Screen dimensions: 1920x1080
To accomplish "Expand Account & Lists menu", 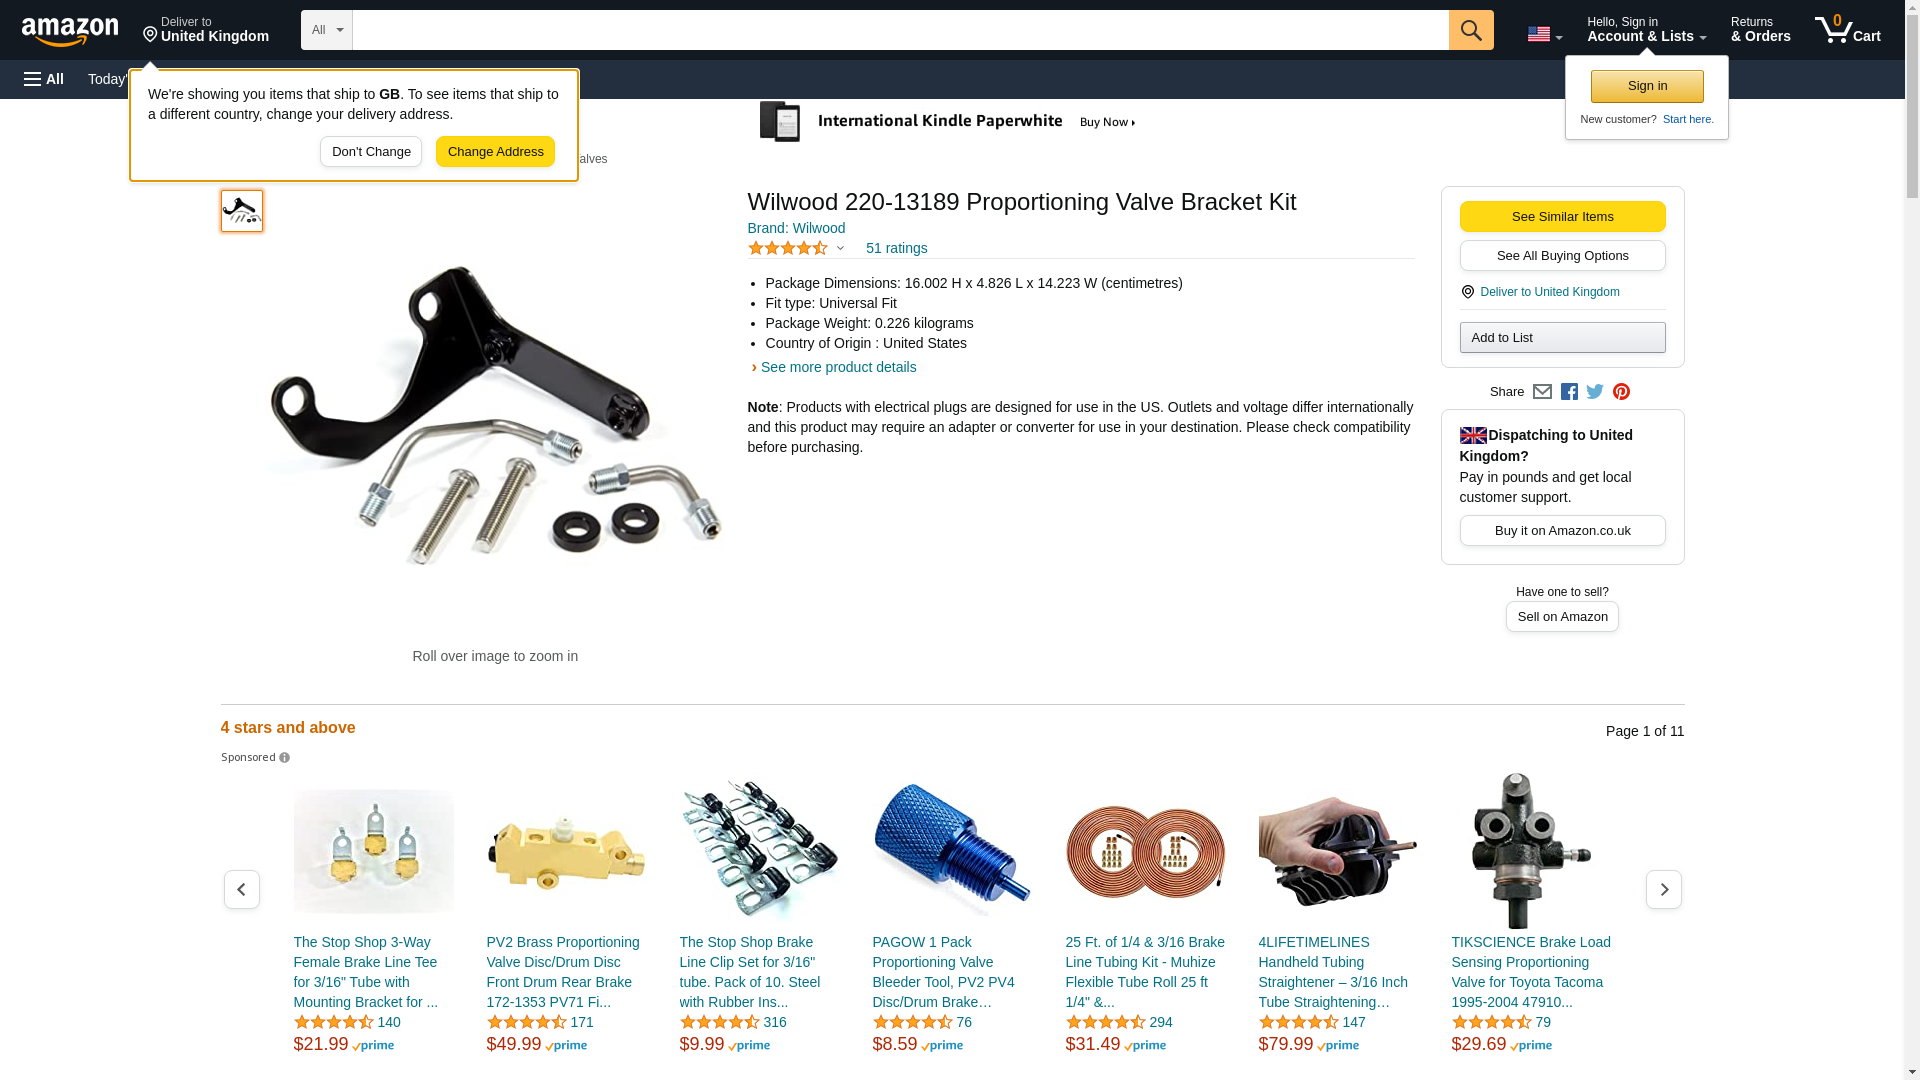I will coord(1646,30).
